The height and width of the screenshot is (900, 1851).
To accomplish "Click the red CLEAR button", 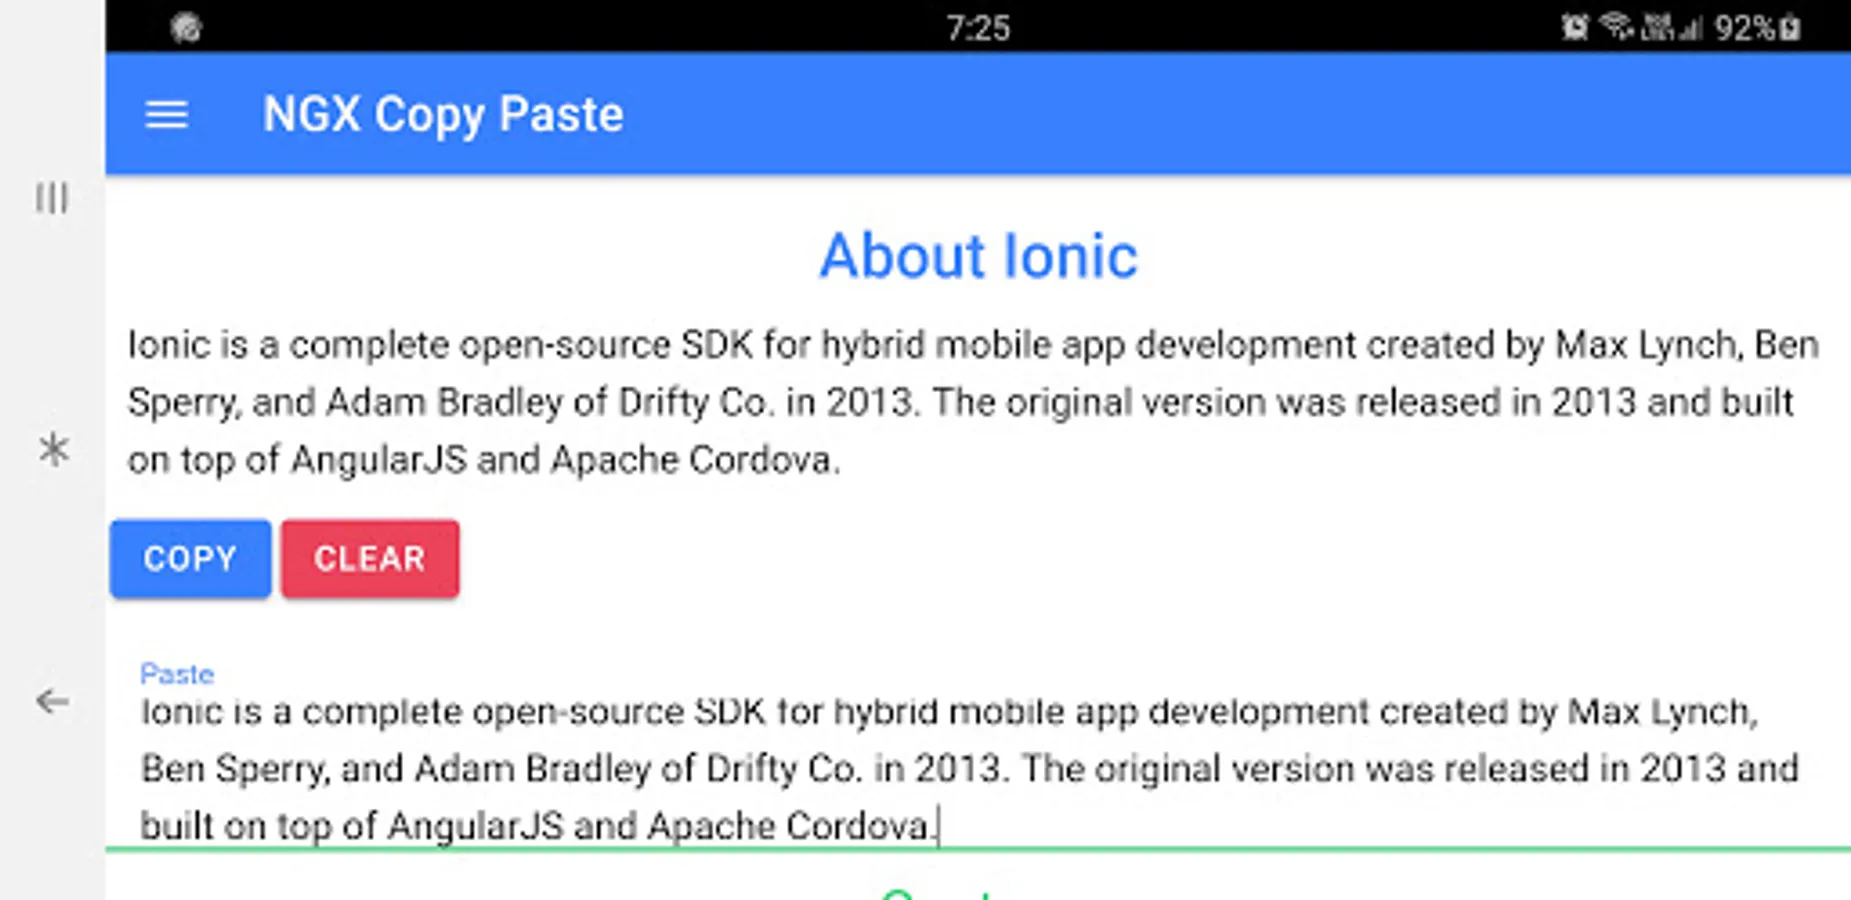I will [x=370, y=558].
